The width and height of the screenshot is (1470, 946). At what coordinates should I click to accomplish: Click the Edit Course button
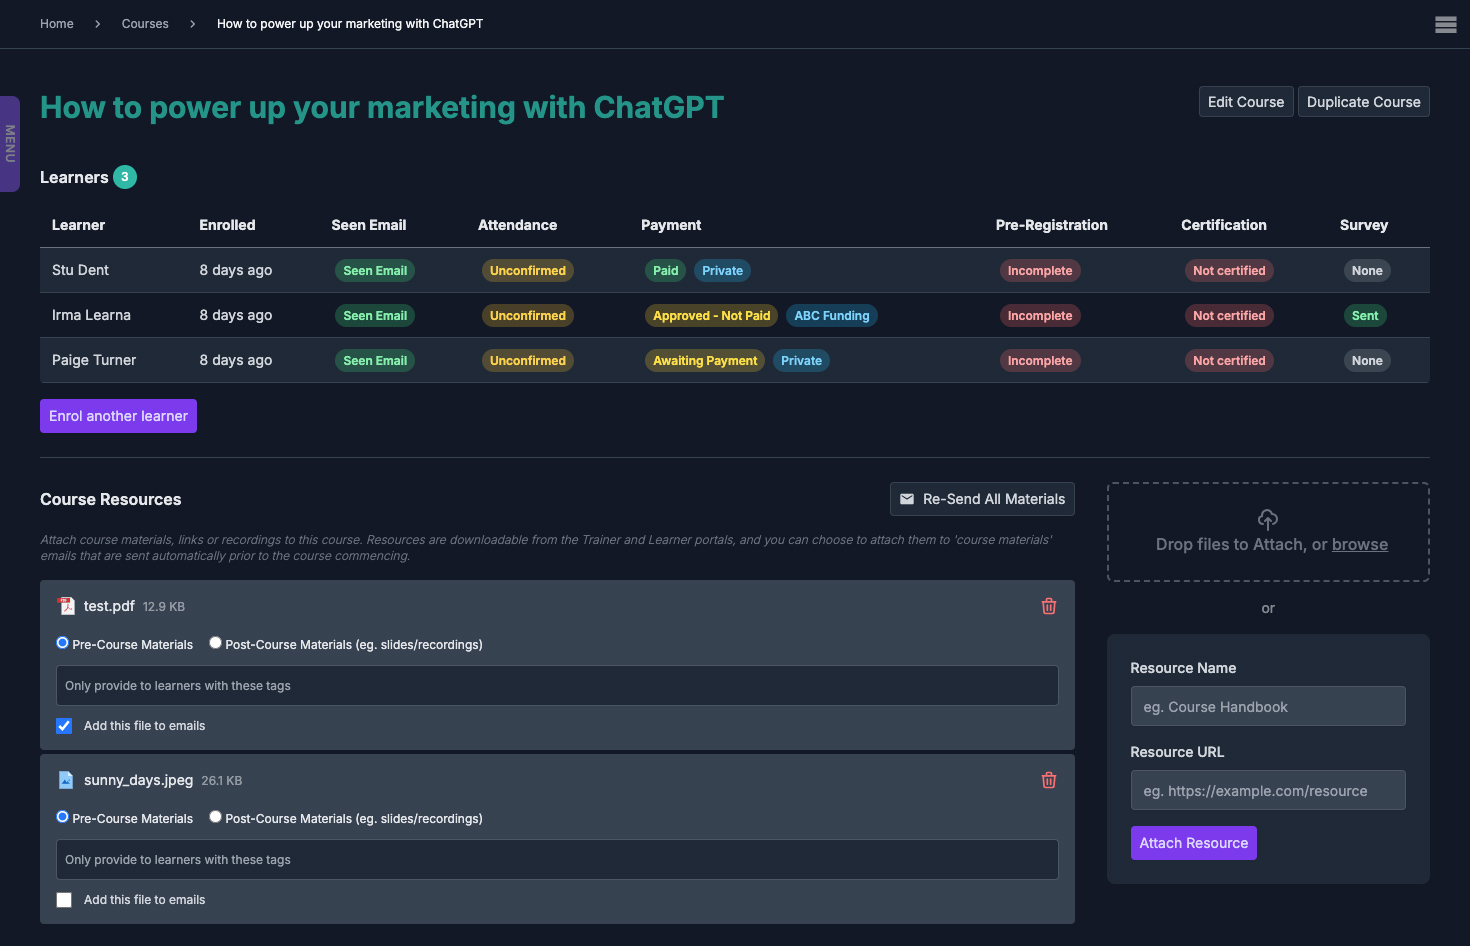1245,102
